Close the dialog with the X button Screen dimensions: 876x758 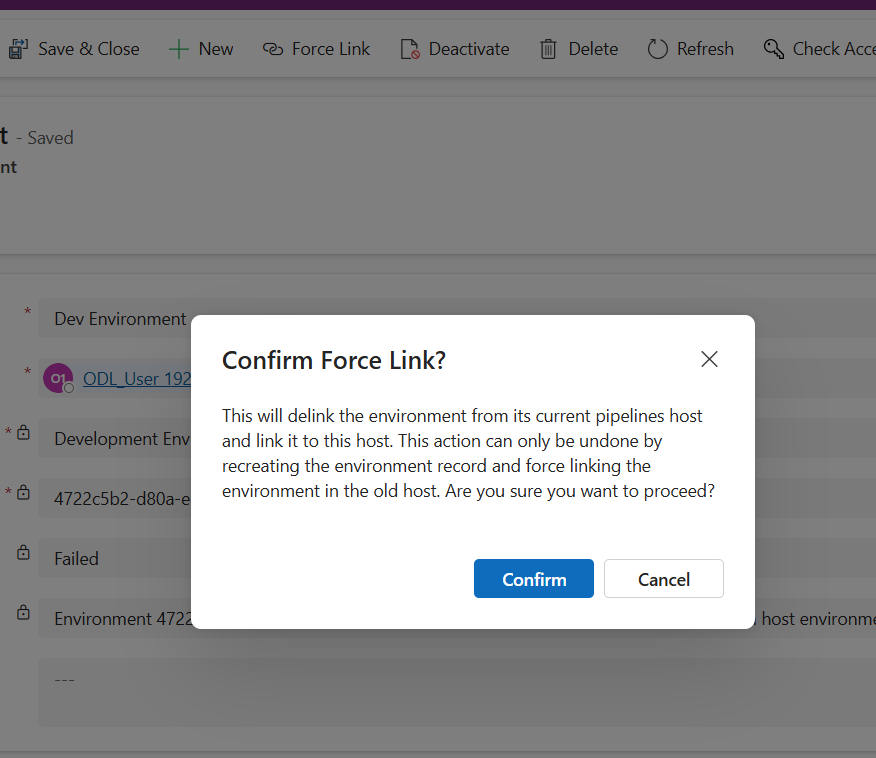[709, 359]
